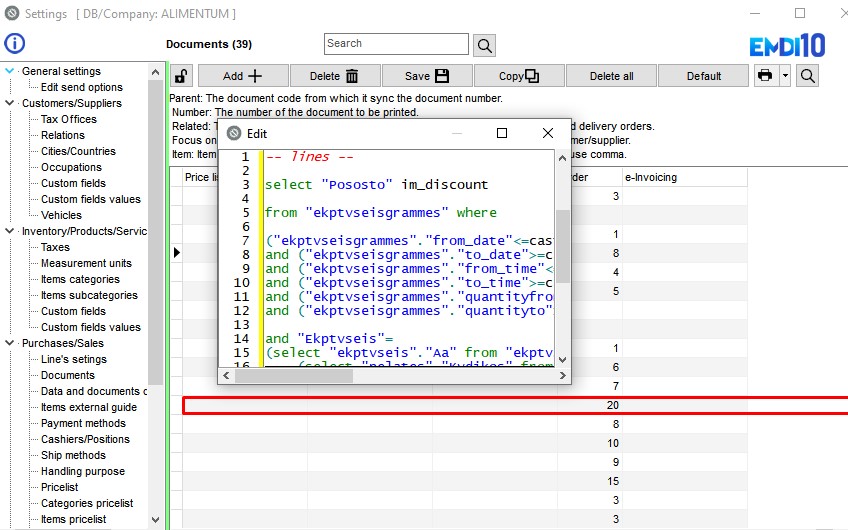Select Cashiers/Positions in the tree
The image size is (848, 530).
pos(85,439)
